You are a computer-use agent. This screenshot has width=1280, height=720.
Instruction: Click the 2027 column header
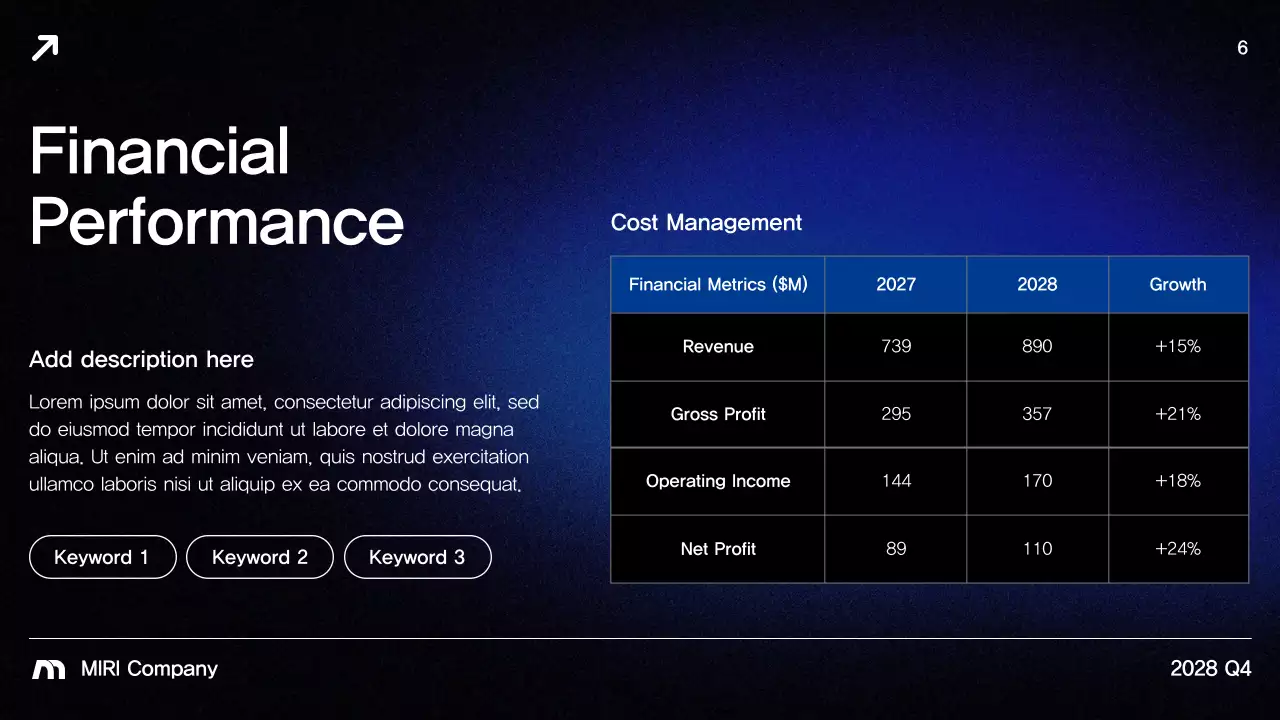point(895,284)
